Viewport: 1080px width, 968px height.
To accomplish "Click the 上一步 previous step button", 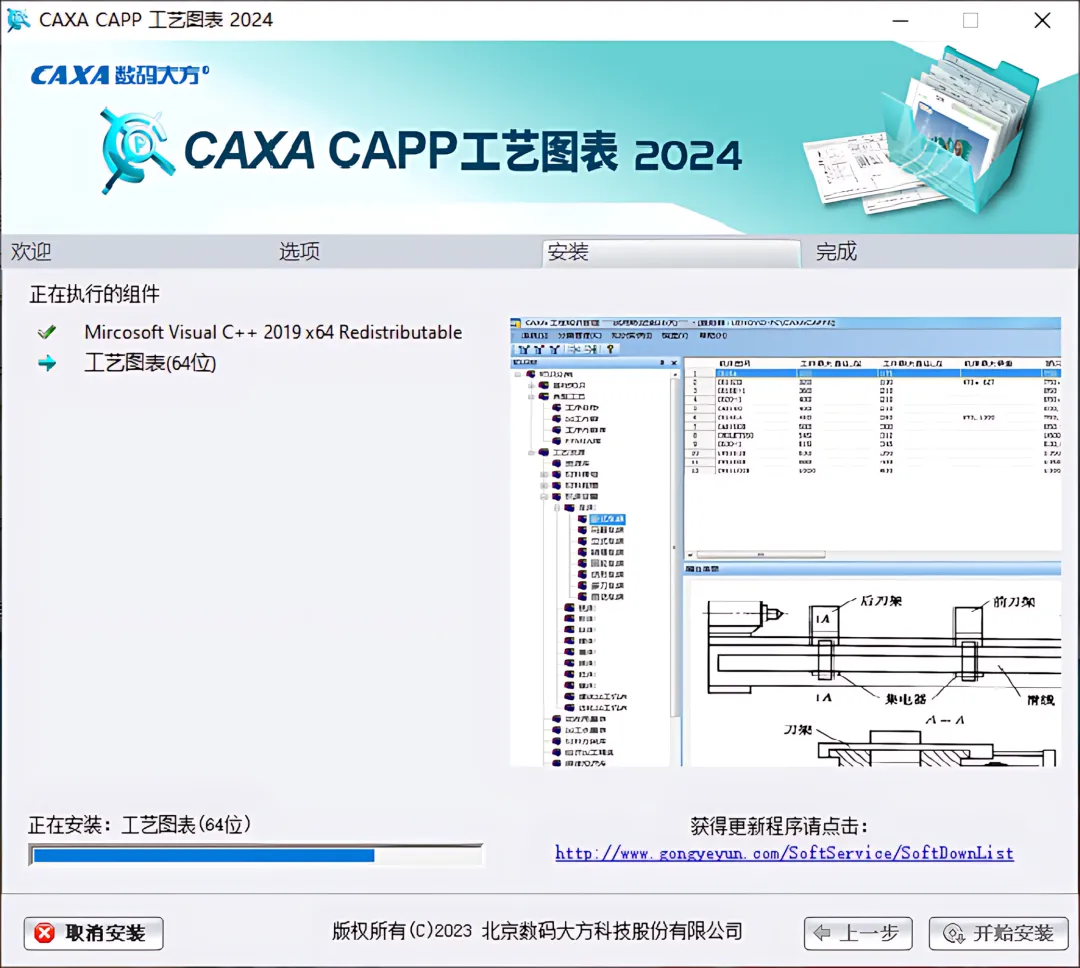I will click(858, 934).
